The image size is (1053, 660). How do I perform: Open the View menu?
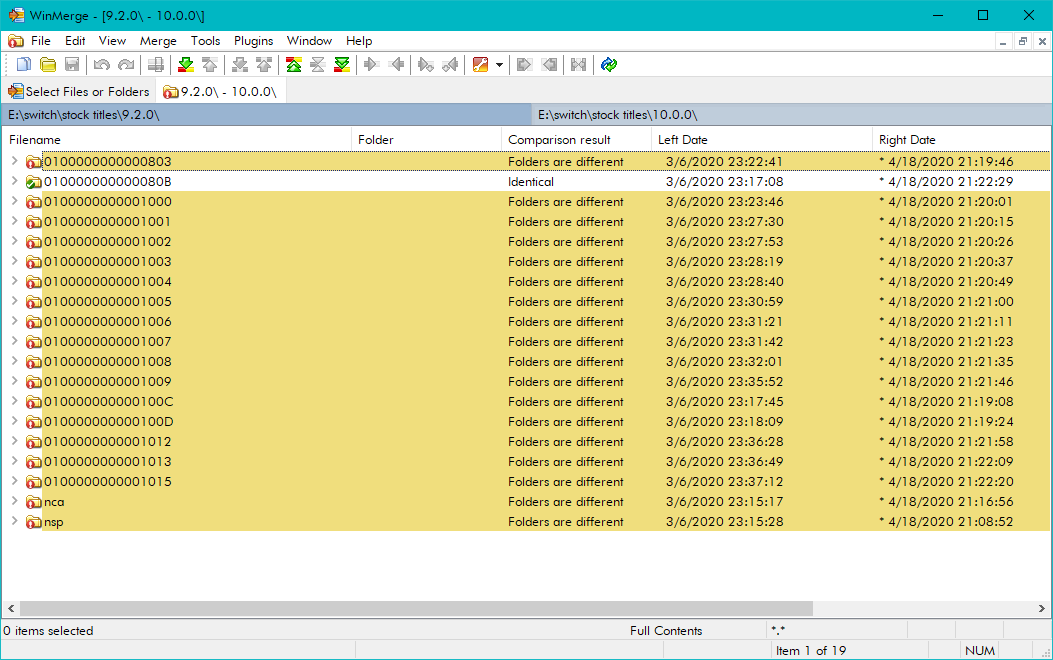pos(112,41)
